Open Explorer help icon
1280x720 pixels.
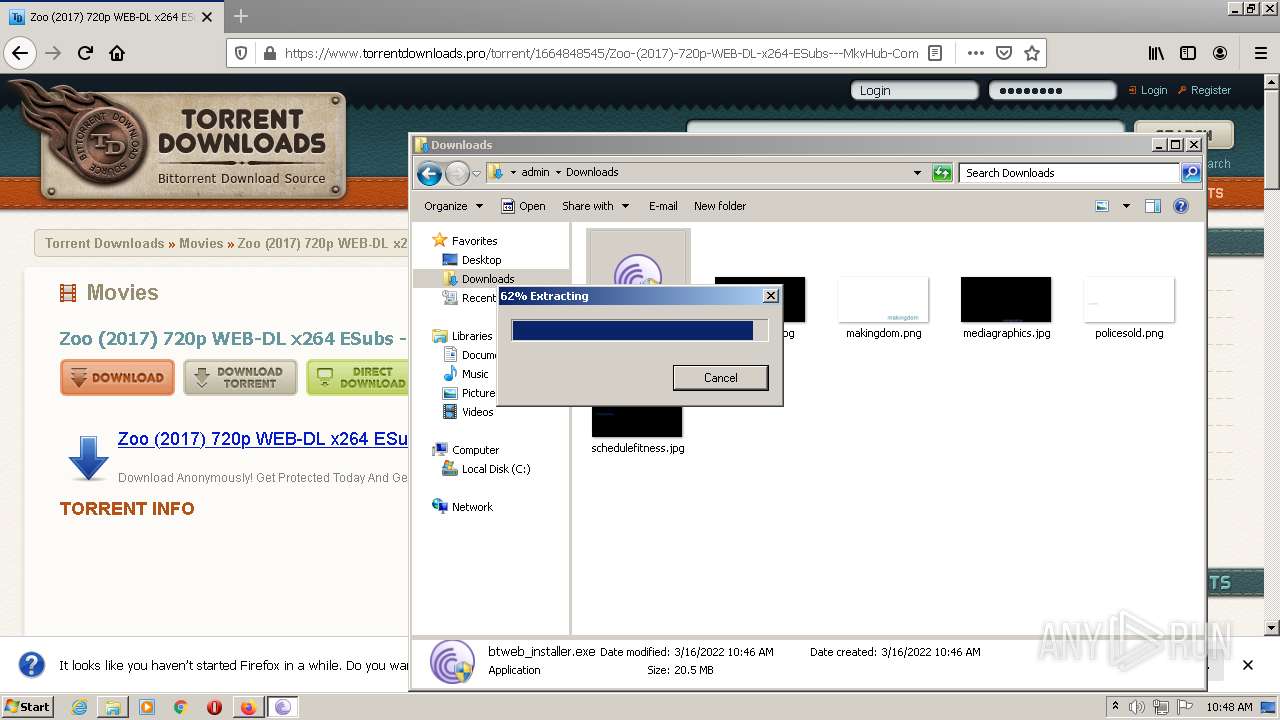point(1181,206)
